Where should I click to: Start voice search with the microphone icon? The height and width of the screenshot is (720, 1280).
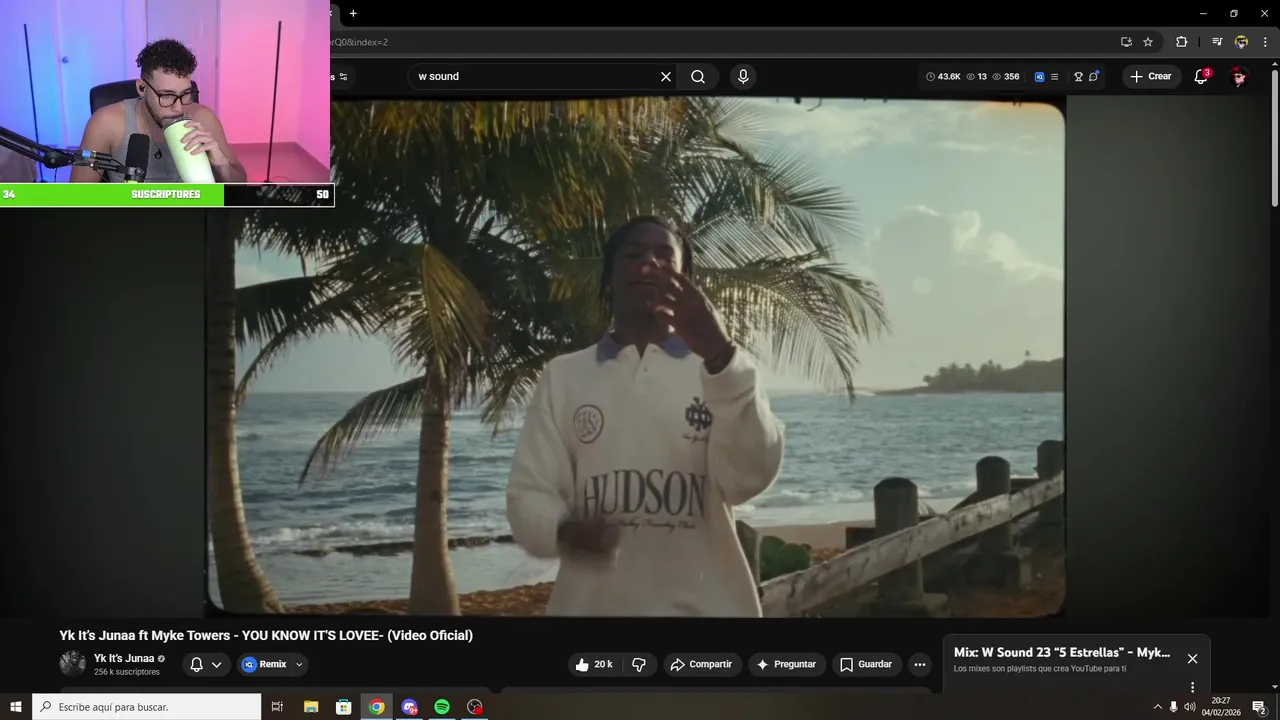(x=743, y=77)
